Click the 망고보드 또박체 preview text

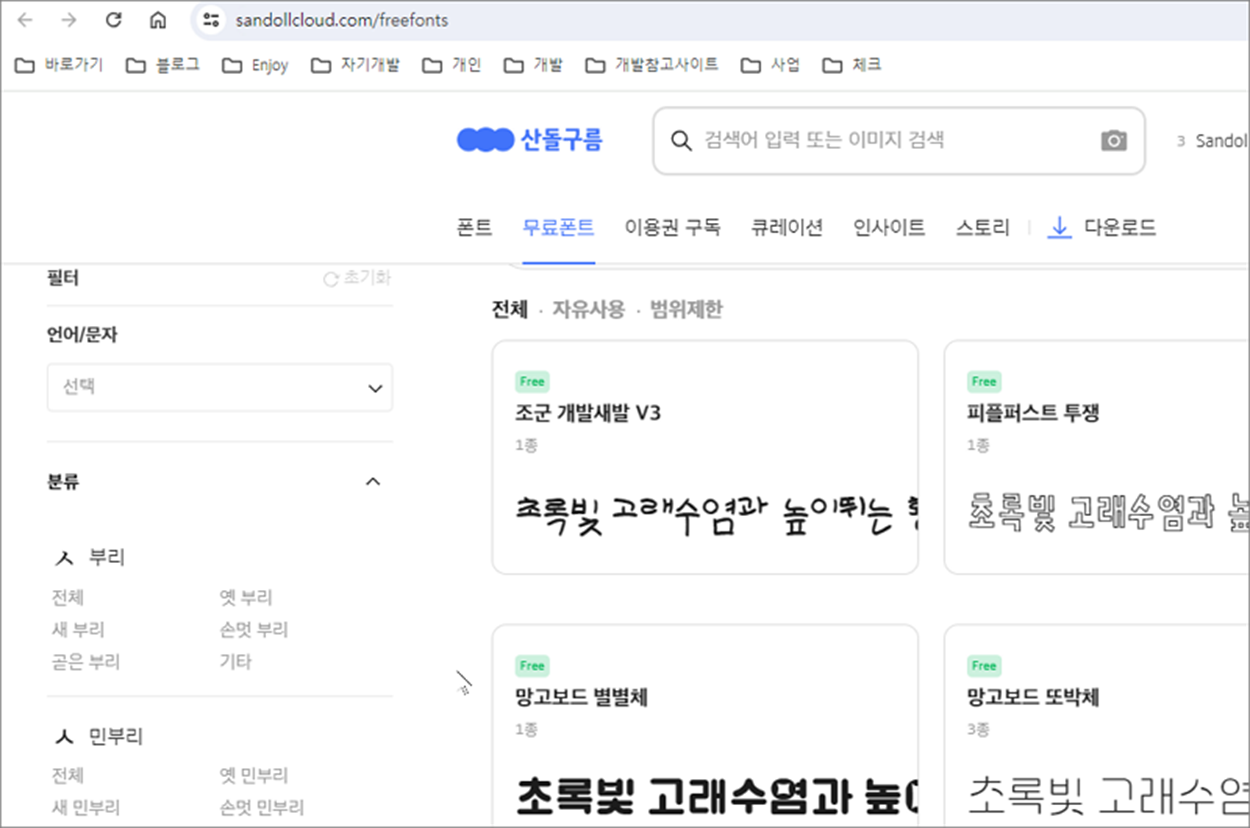coord(1108,796)
